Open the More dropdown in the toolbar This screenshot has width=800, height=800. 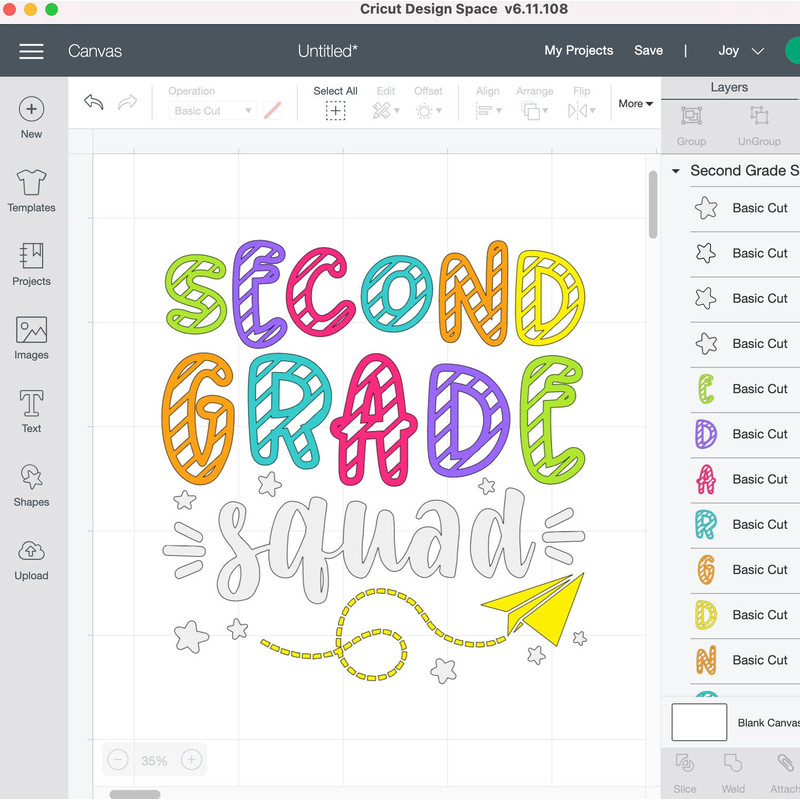pyautogui.click(x=636, y=103)
